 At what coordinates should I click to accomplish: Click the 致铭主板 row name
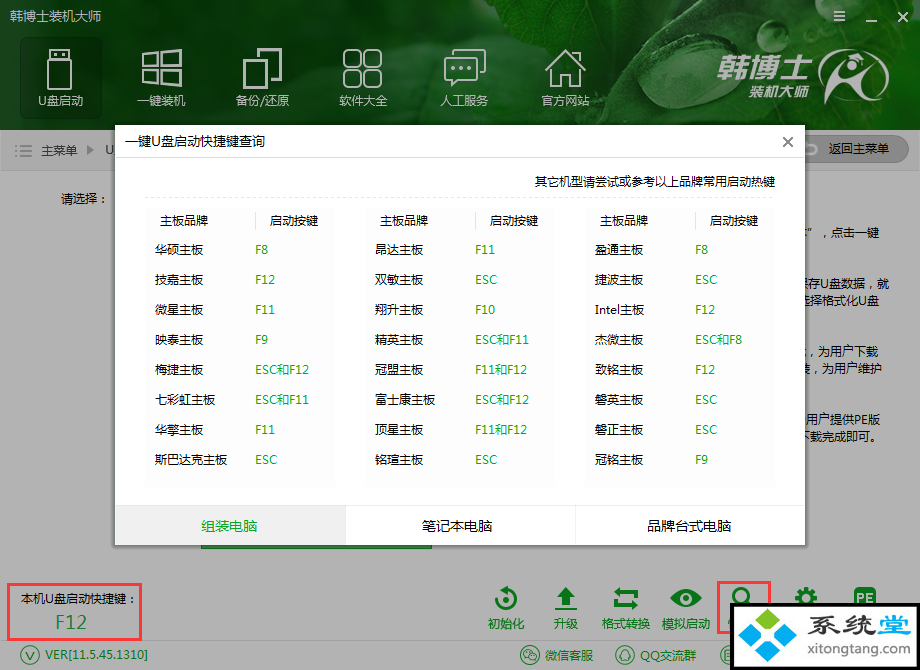(619, 370)
